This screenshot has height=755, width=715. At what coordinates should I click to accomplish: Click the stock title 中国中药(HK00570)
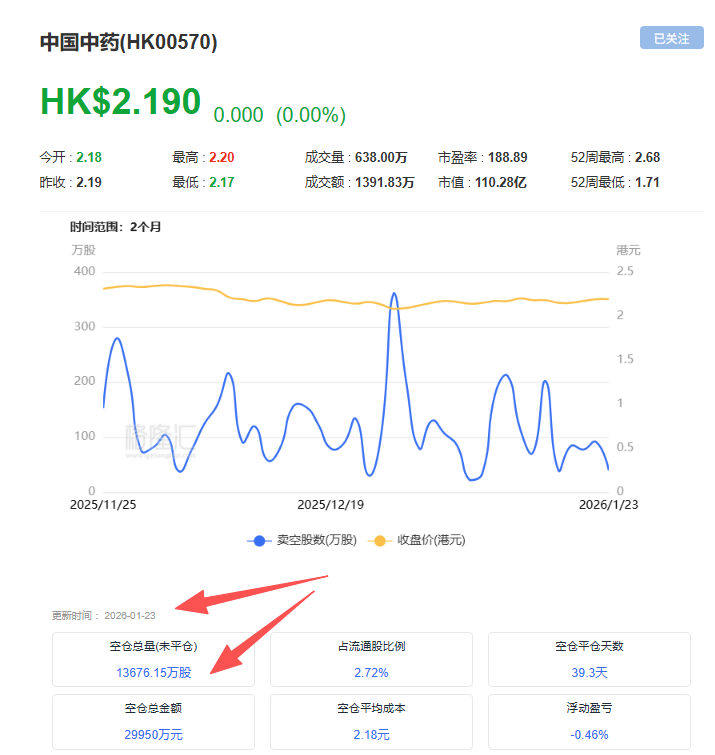tap(129, 42)
